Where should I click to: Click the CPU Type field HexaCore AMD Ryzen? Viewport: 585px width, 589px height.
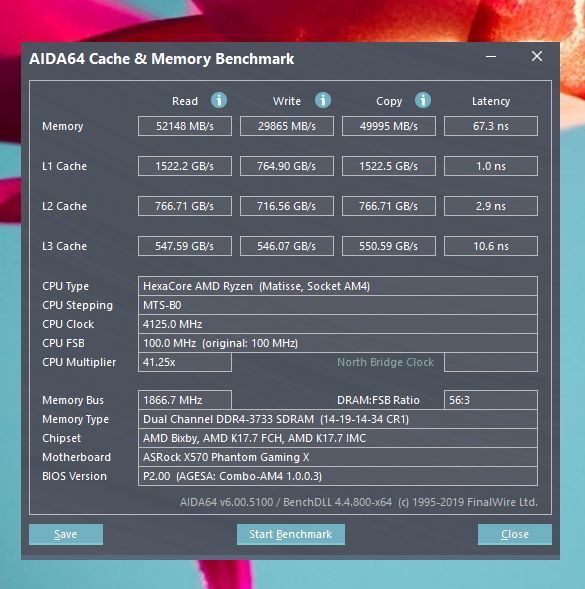(338, 286)
